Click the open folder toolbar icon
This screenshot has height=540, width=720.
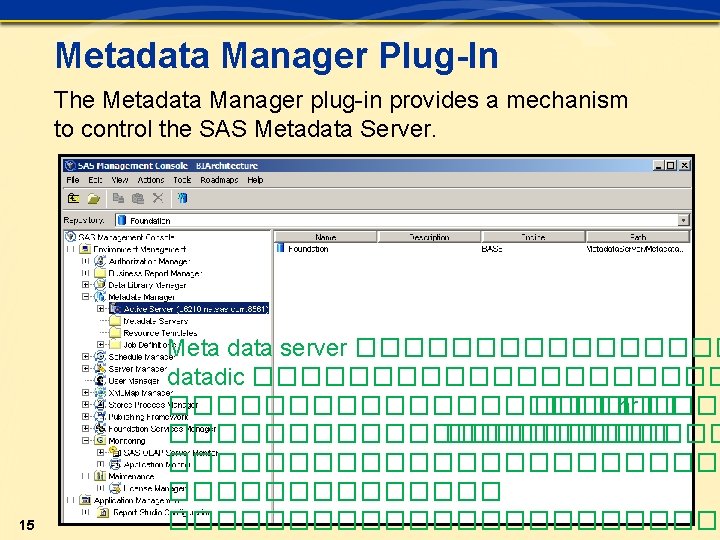tap(94, 198)
